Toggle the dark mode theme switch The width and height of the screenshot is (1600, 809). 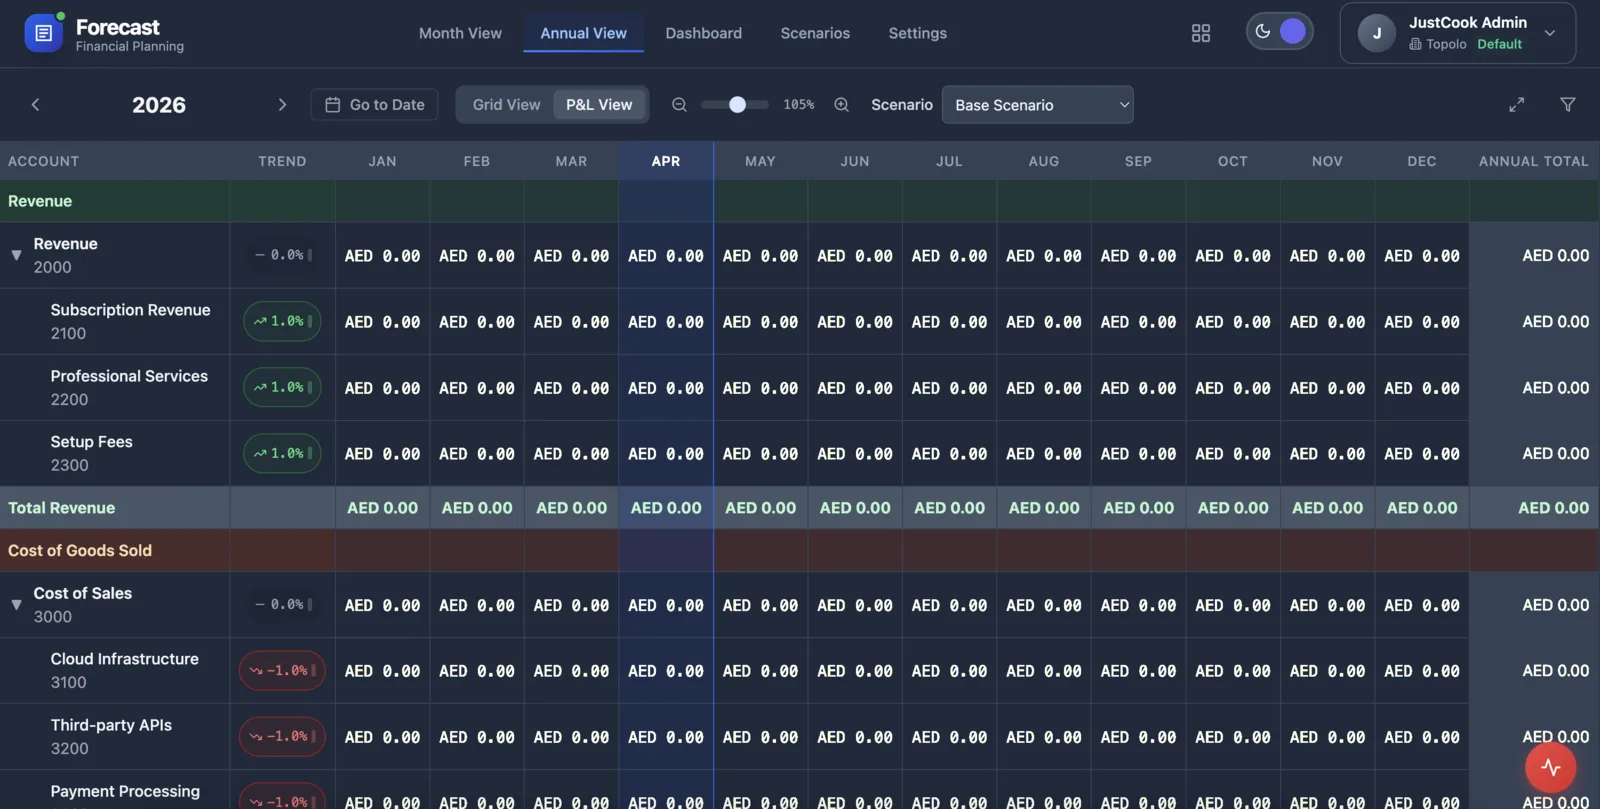(1279, 32)
